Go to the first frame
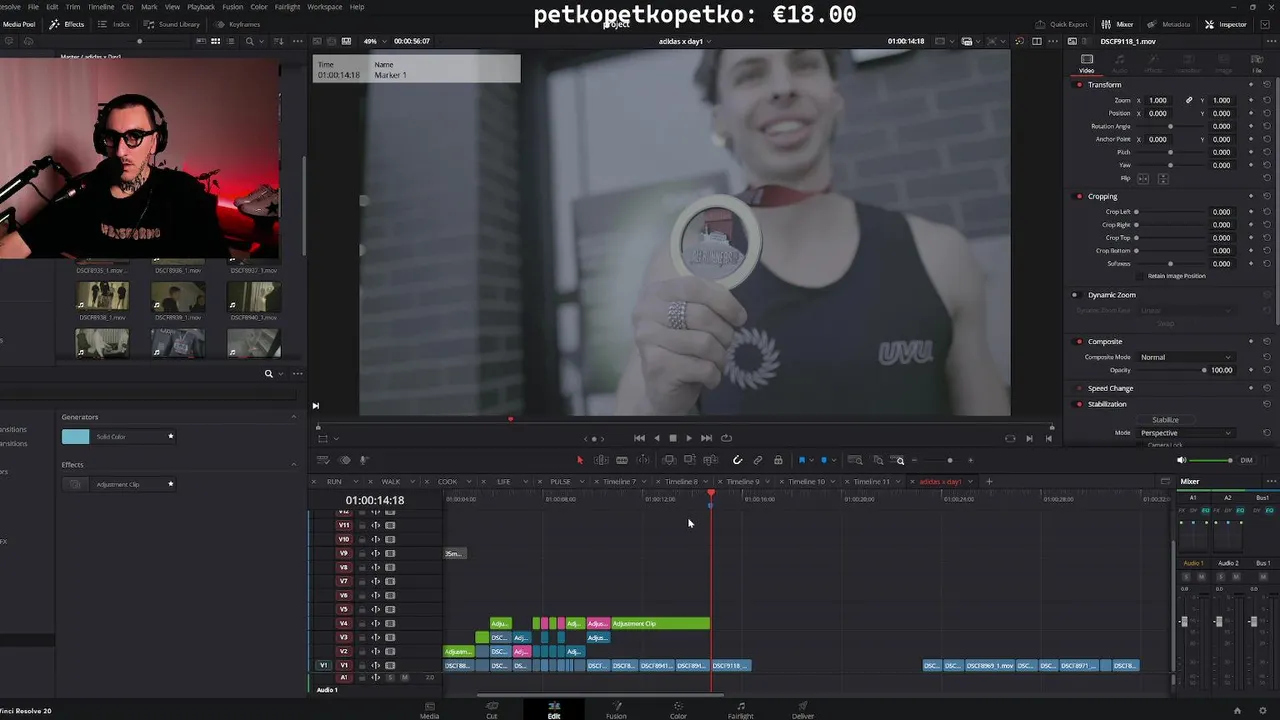This screenshot has width=1280, height=720. 639,438
